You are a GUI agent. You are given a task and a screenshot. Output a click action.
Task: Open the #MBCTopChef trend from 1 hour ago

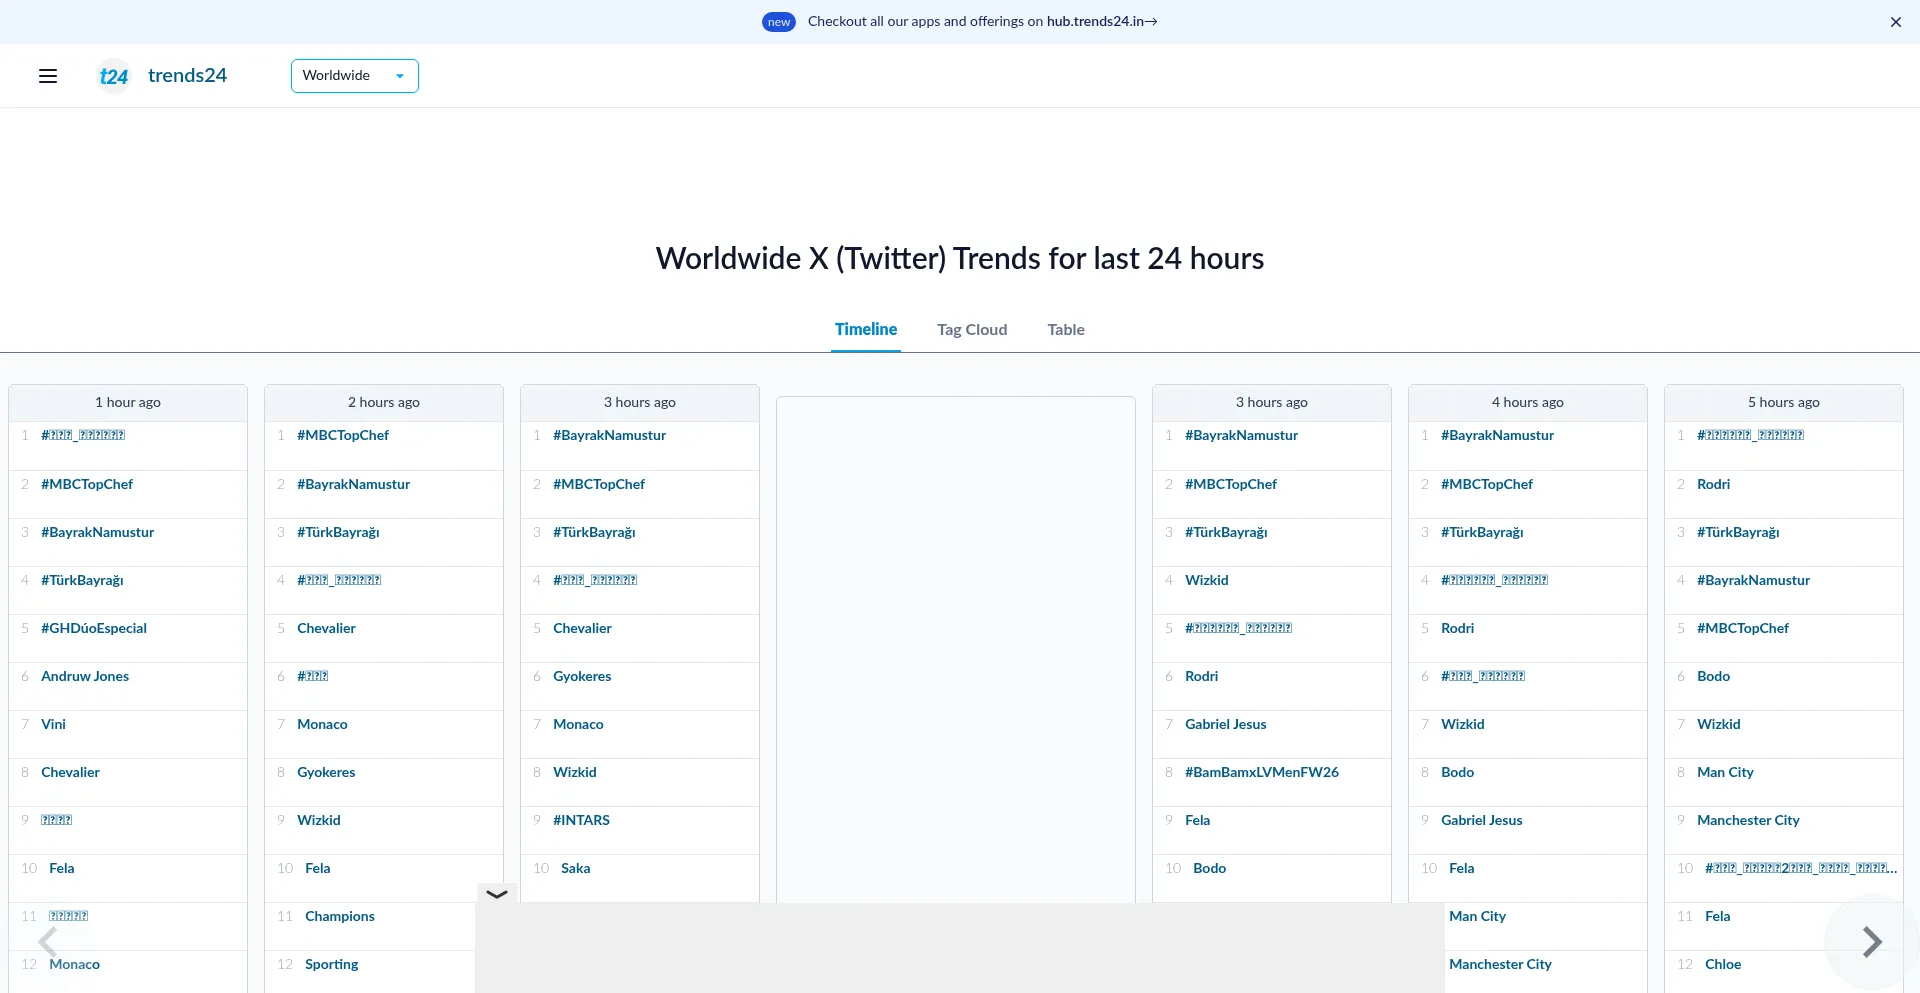pos(86,484)
